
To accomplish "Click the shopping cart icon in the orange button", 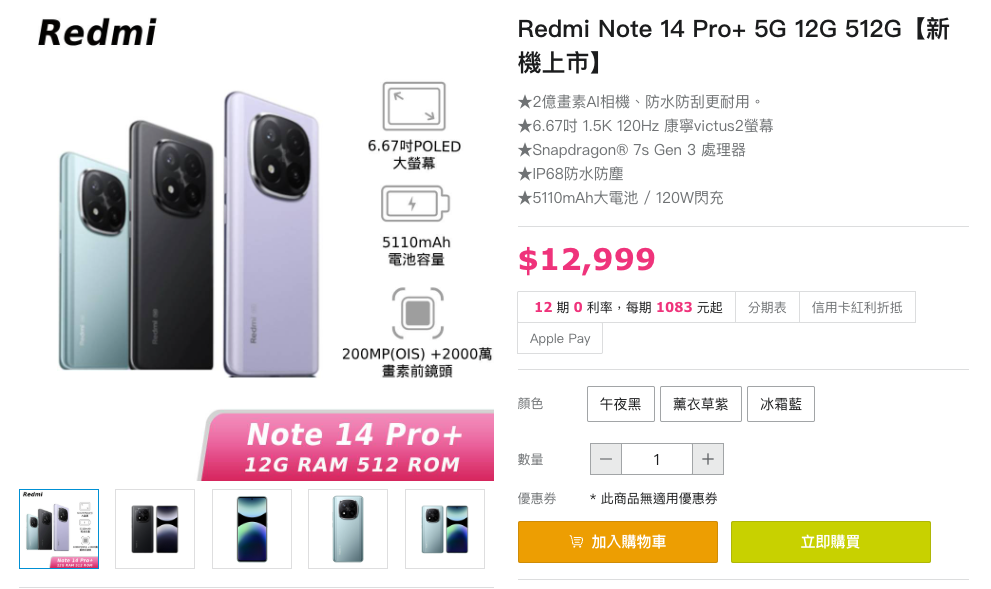I will [576, 542].
